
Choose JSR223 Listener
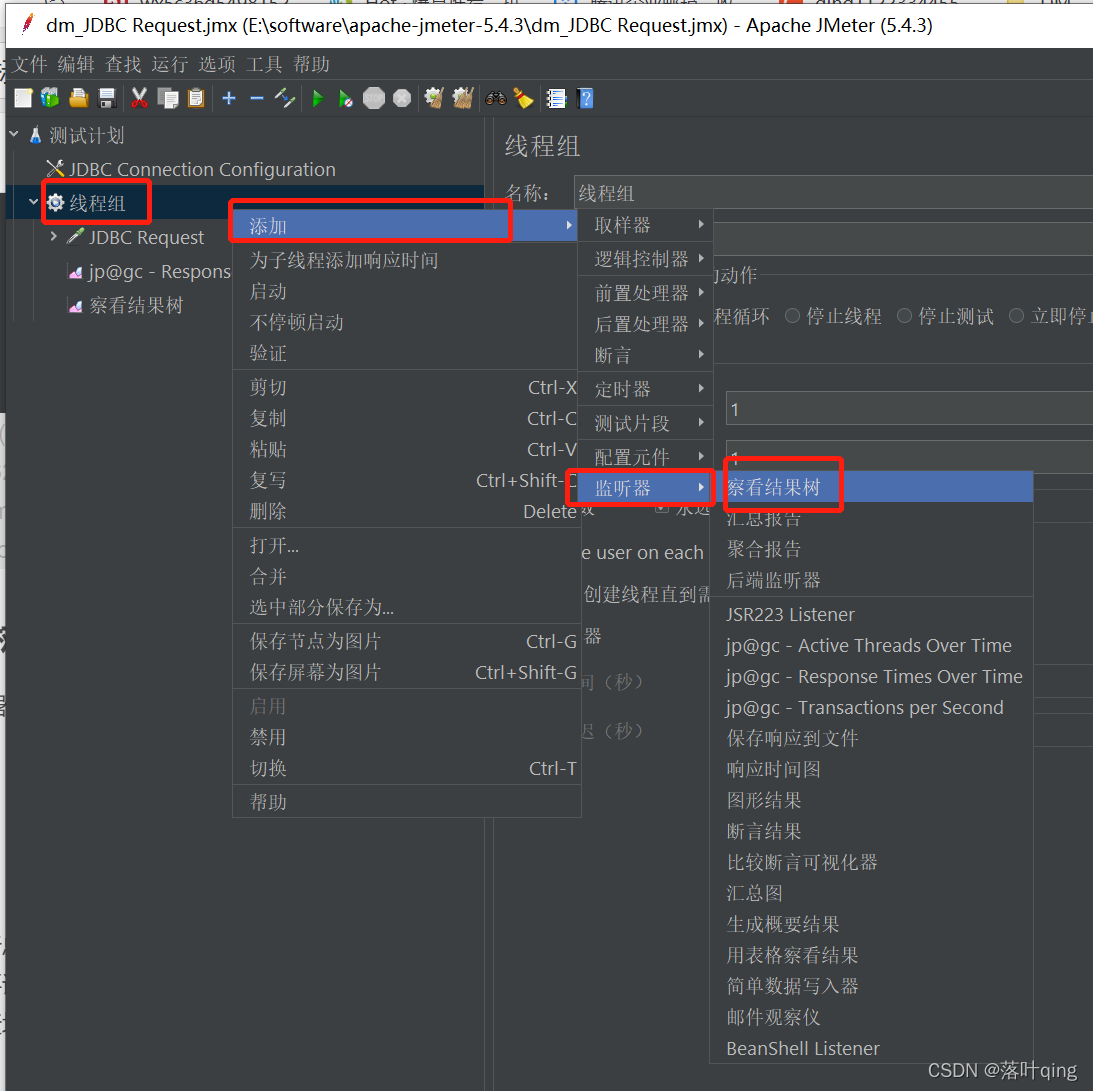871,614
